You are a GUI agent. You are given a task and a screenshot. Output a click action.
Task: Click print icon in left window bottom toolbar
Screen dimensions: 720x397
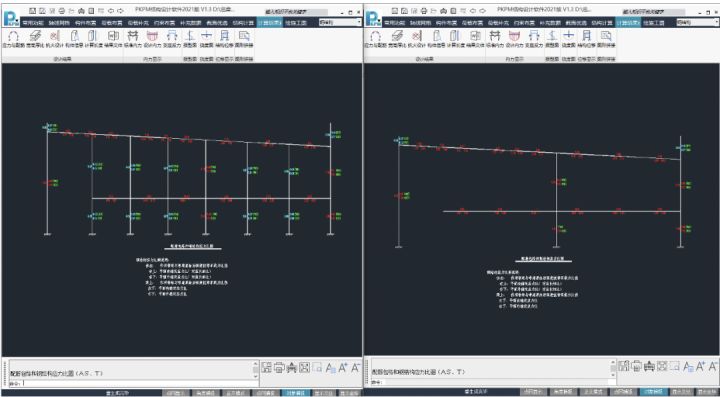point(279,367)
